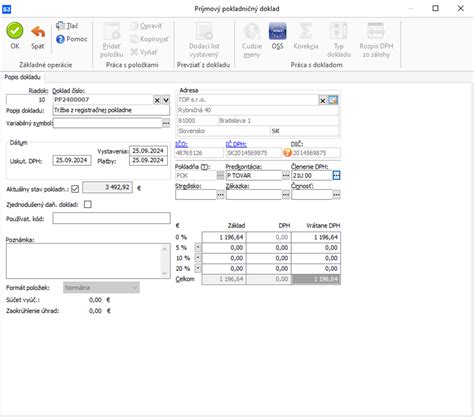Screen dimensions: 474x417
Task: Click the orange VAT verification icon near DIČ
Action: (287, 153)
